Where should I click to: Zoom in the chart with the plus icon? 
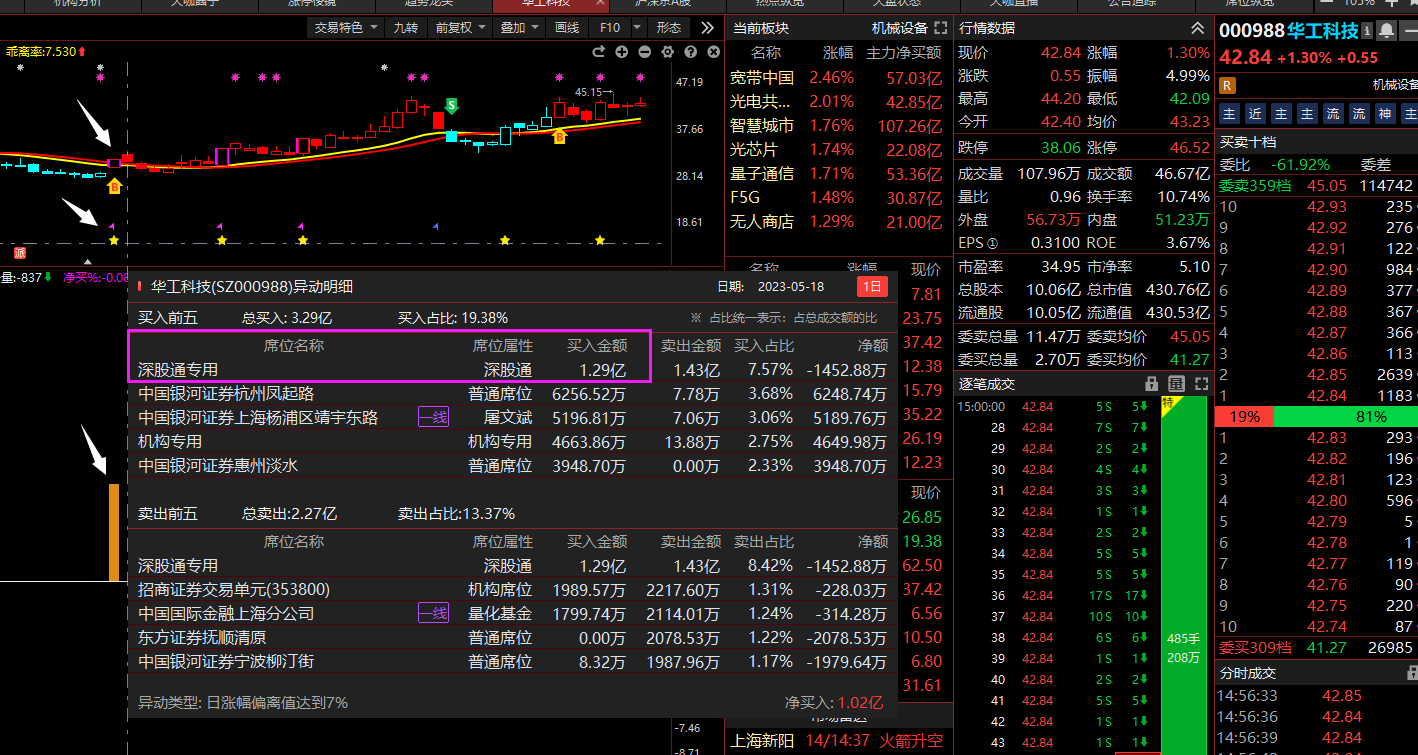click(622, 51)
